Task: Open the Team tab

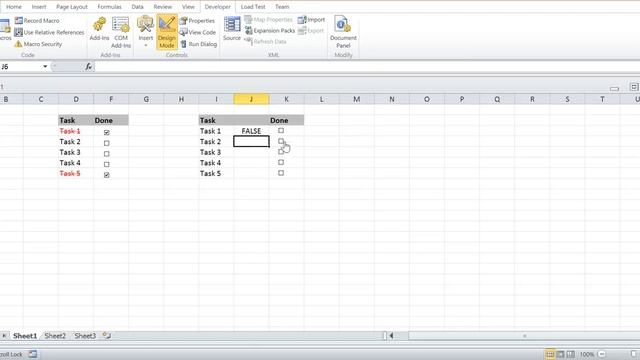Action: point(282,7)
